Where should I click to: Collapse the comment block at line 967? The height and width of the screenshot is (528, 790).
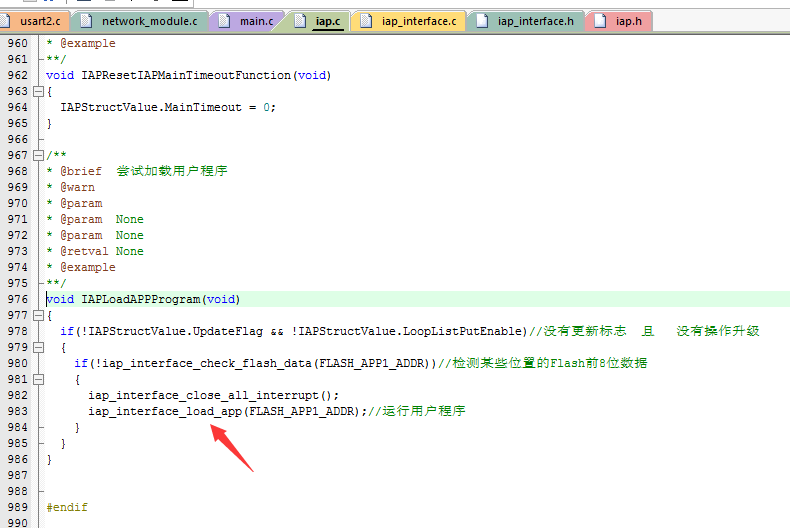38,156
